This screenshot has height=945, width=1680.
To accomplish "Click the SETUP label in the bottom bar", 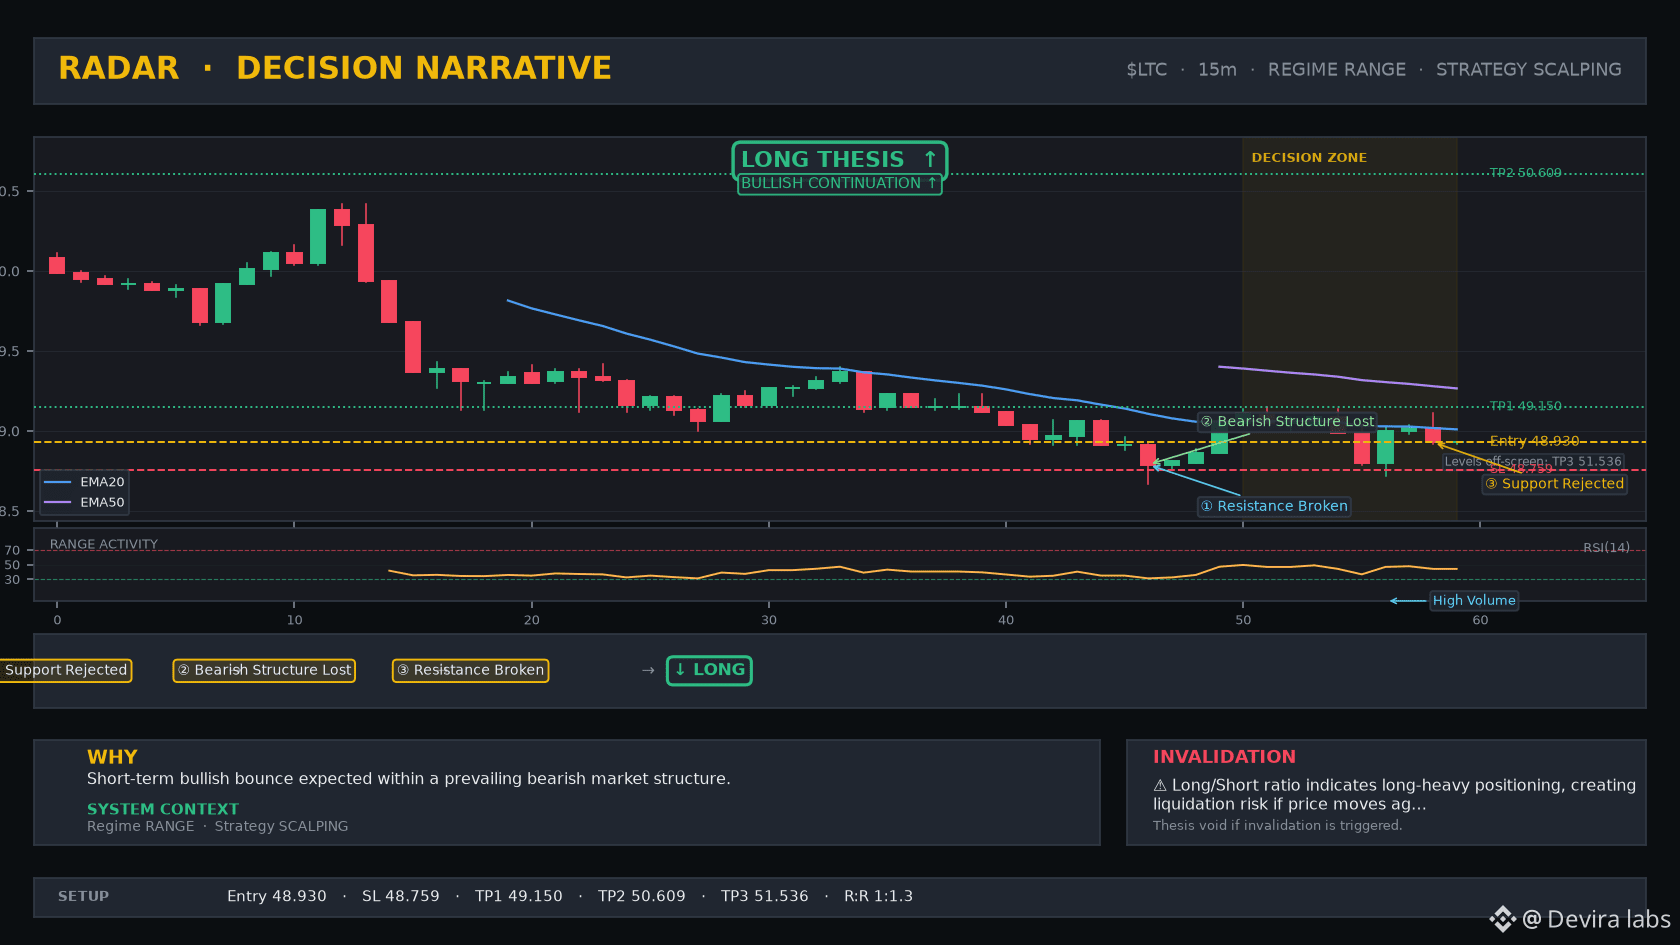I will click(83, 897).
